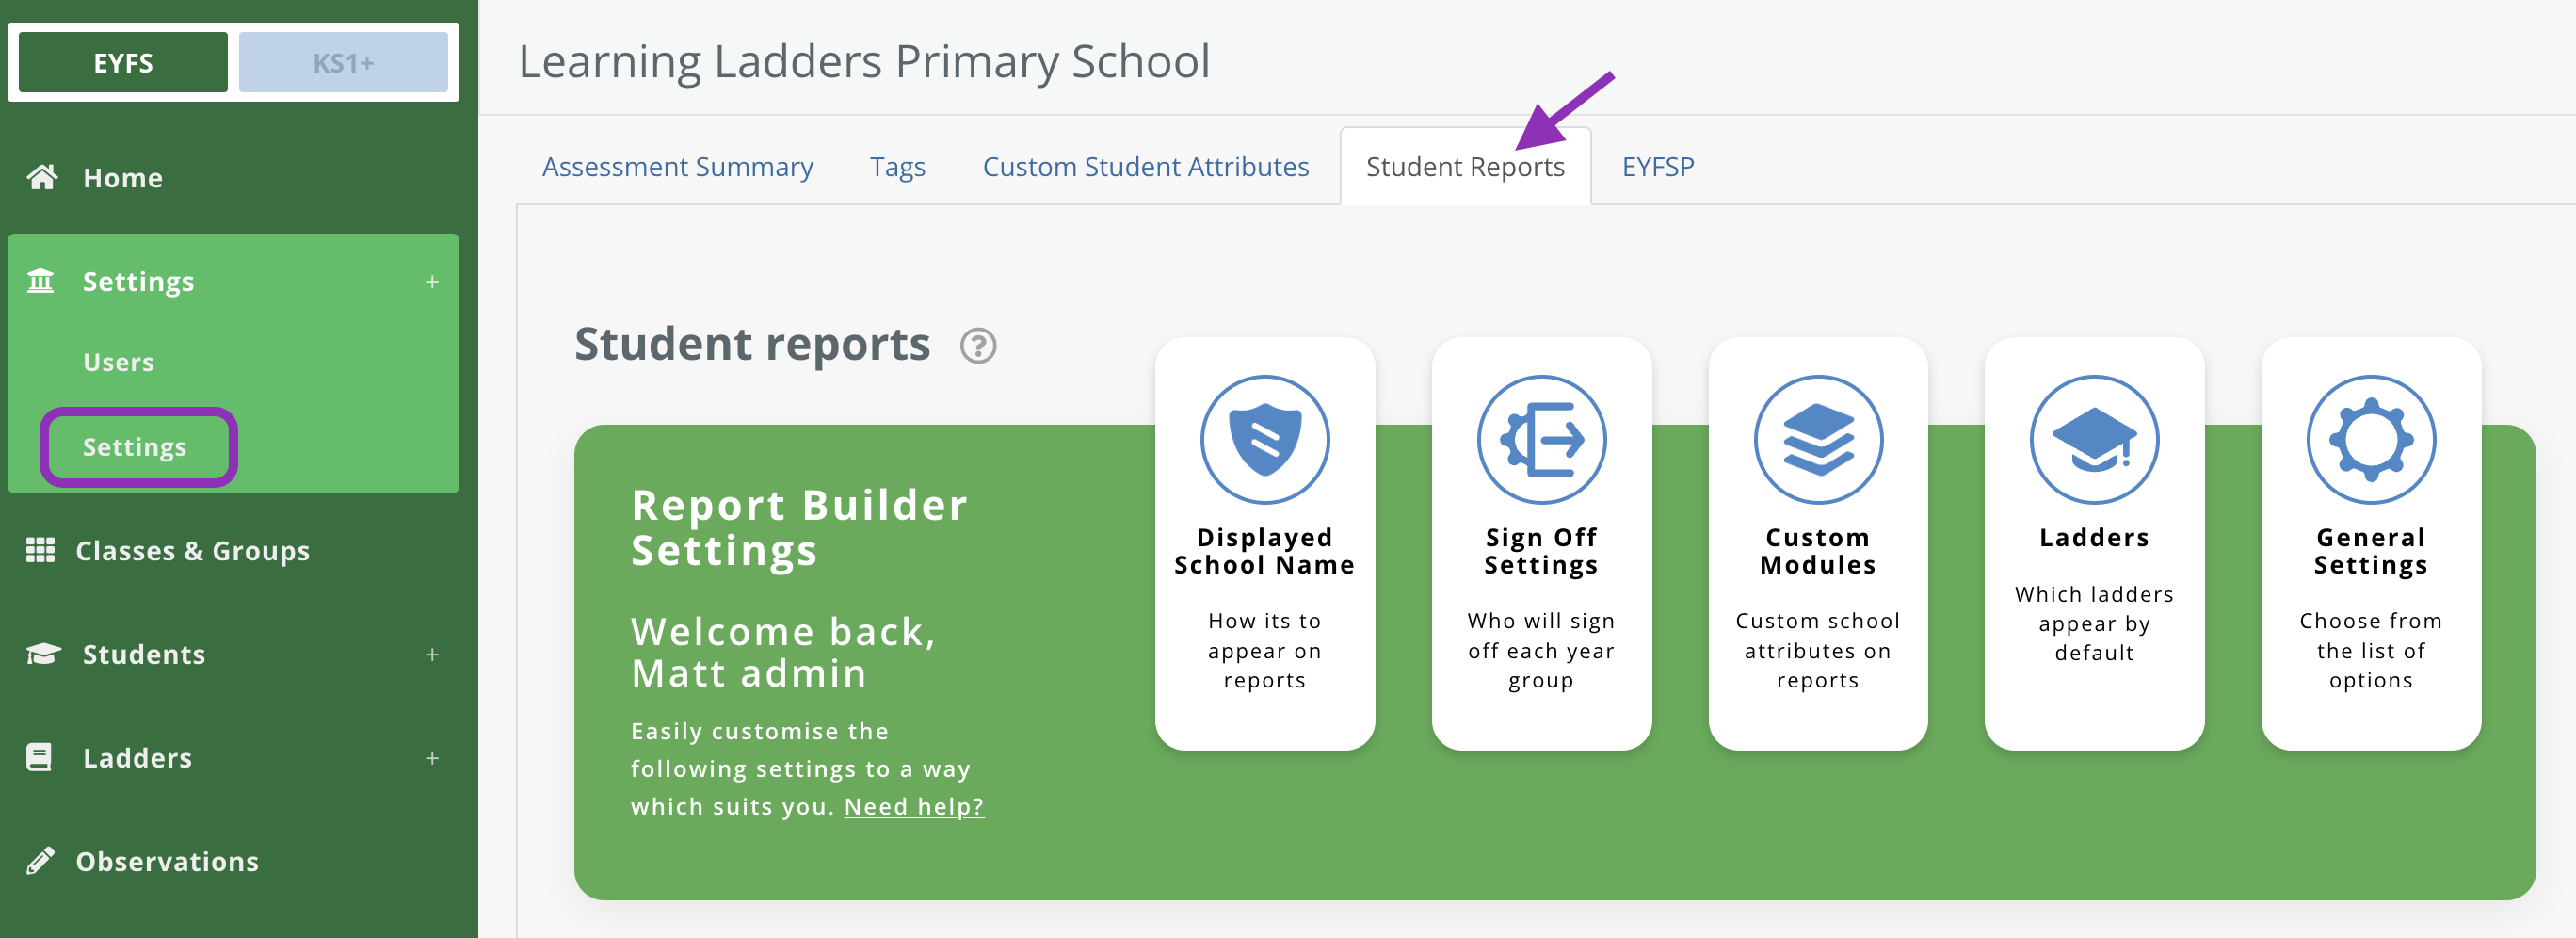The height and width of the screenshot is (938, 2576).
Task: Click the Home house icon
Action: click(x=42, y=178)
